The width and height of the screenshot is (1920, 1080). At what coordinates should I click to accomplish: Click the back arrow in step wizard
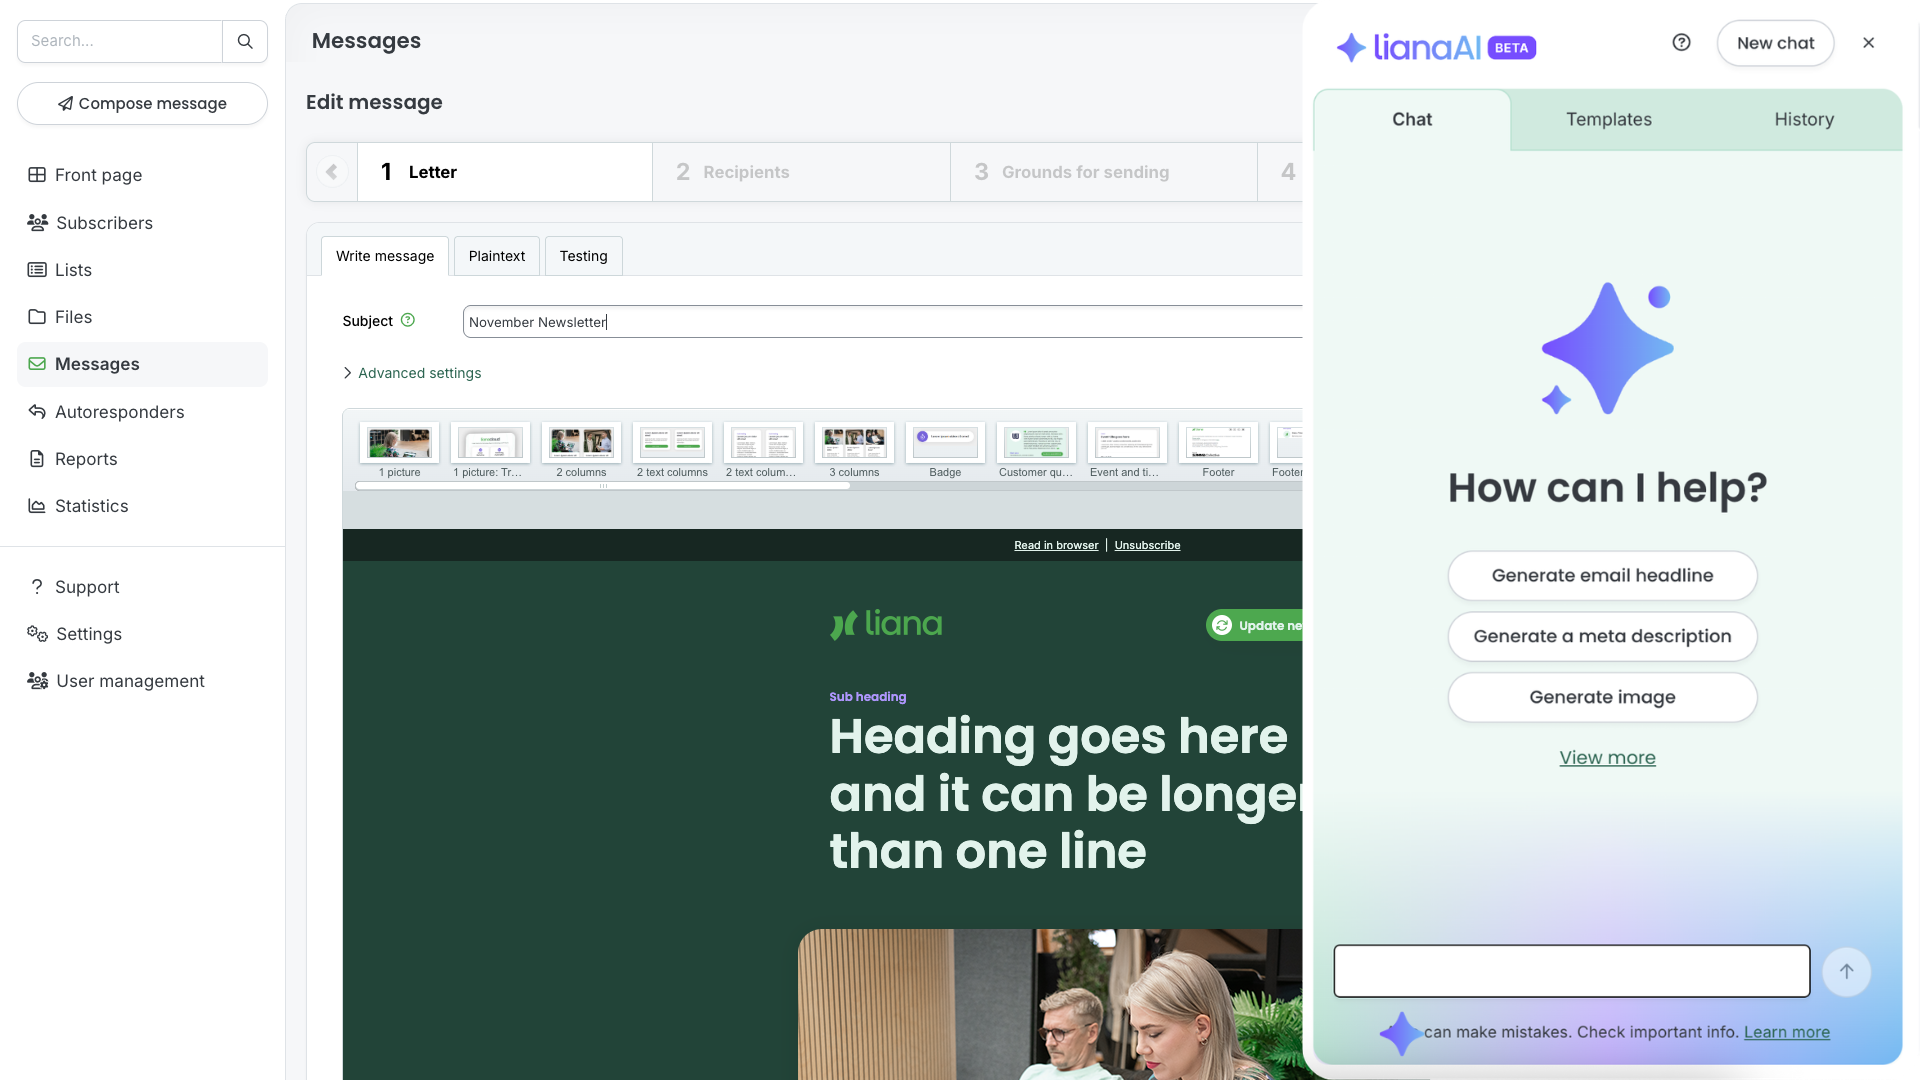tap(332, 172)
